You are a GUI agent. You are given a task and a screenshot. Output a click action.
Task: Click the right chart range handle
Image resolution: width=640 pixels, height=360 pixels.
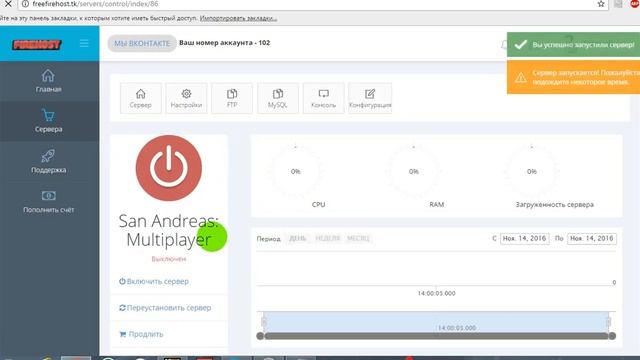[609, 322]
